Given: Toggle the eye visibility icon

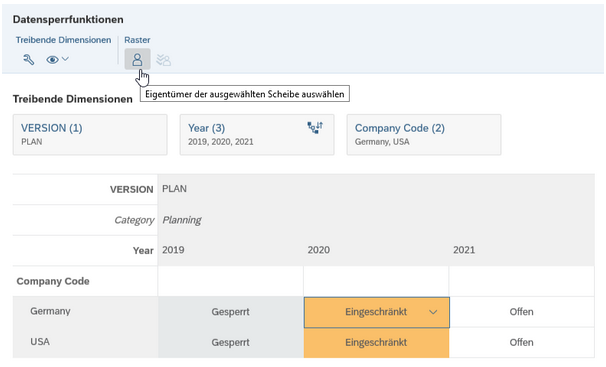Looking at the screenshot, I should (x=52, y=59).
